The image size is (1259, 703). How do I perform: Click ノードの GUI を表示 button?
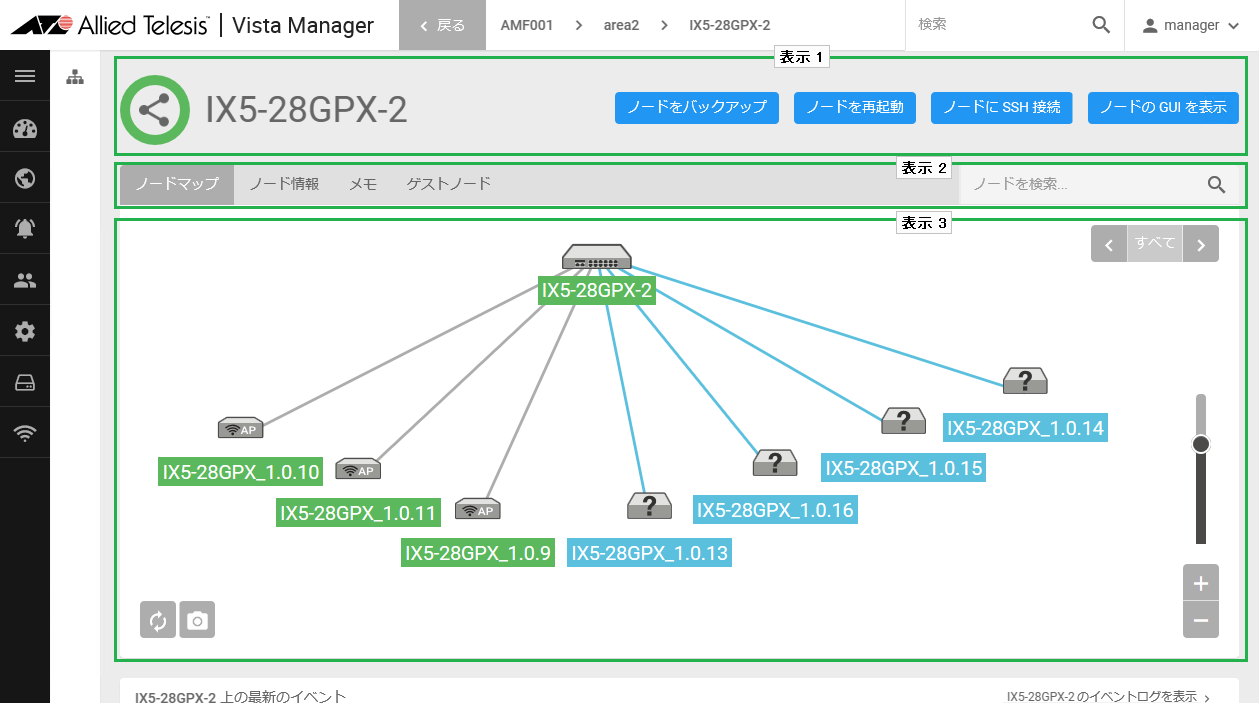click(1164, 107)
